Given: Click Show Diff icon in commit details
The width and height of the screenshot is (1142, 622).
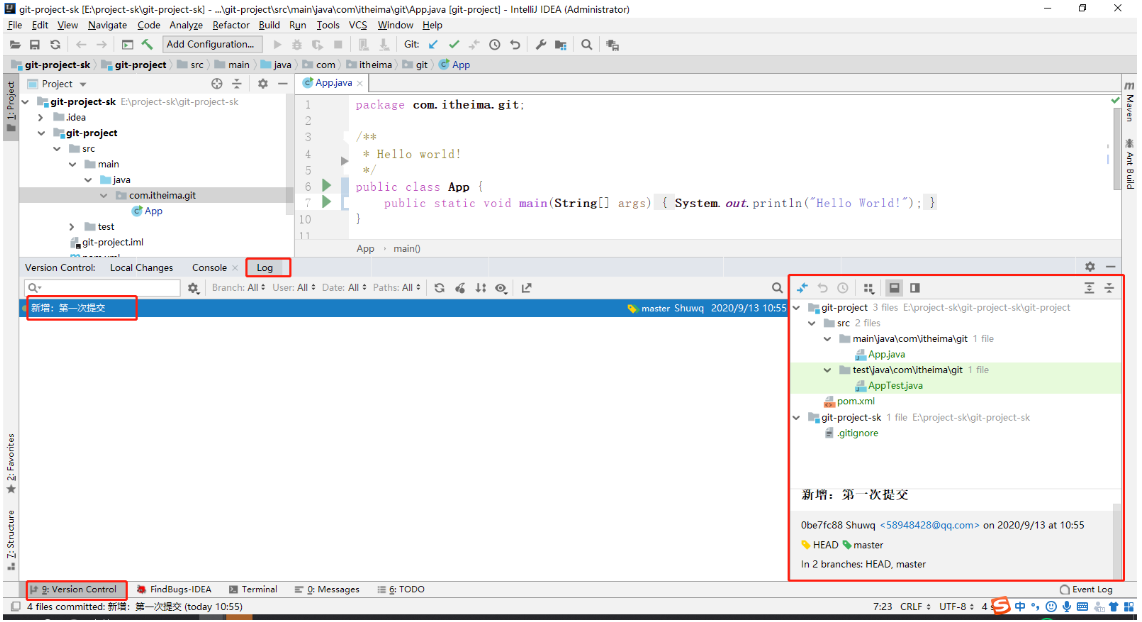Looking at the screenshot, I should pos(802,288).
